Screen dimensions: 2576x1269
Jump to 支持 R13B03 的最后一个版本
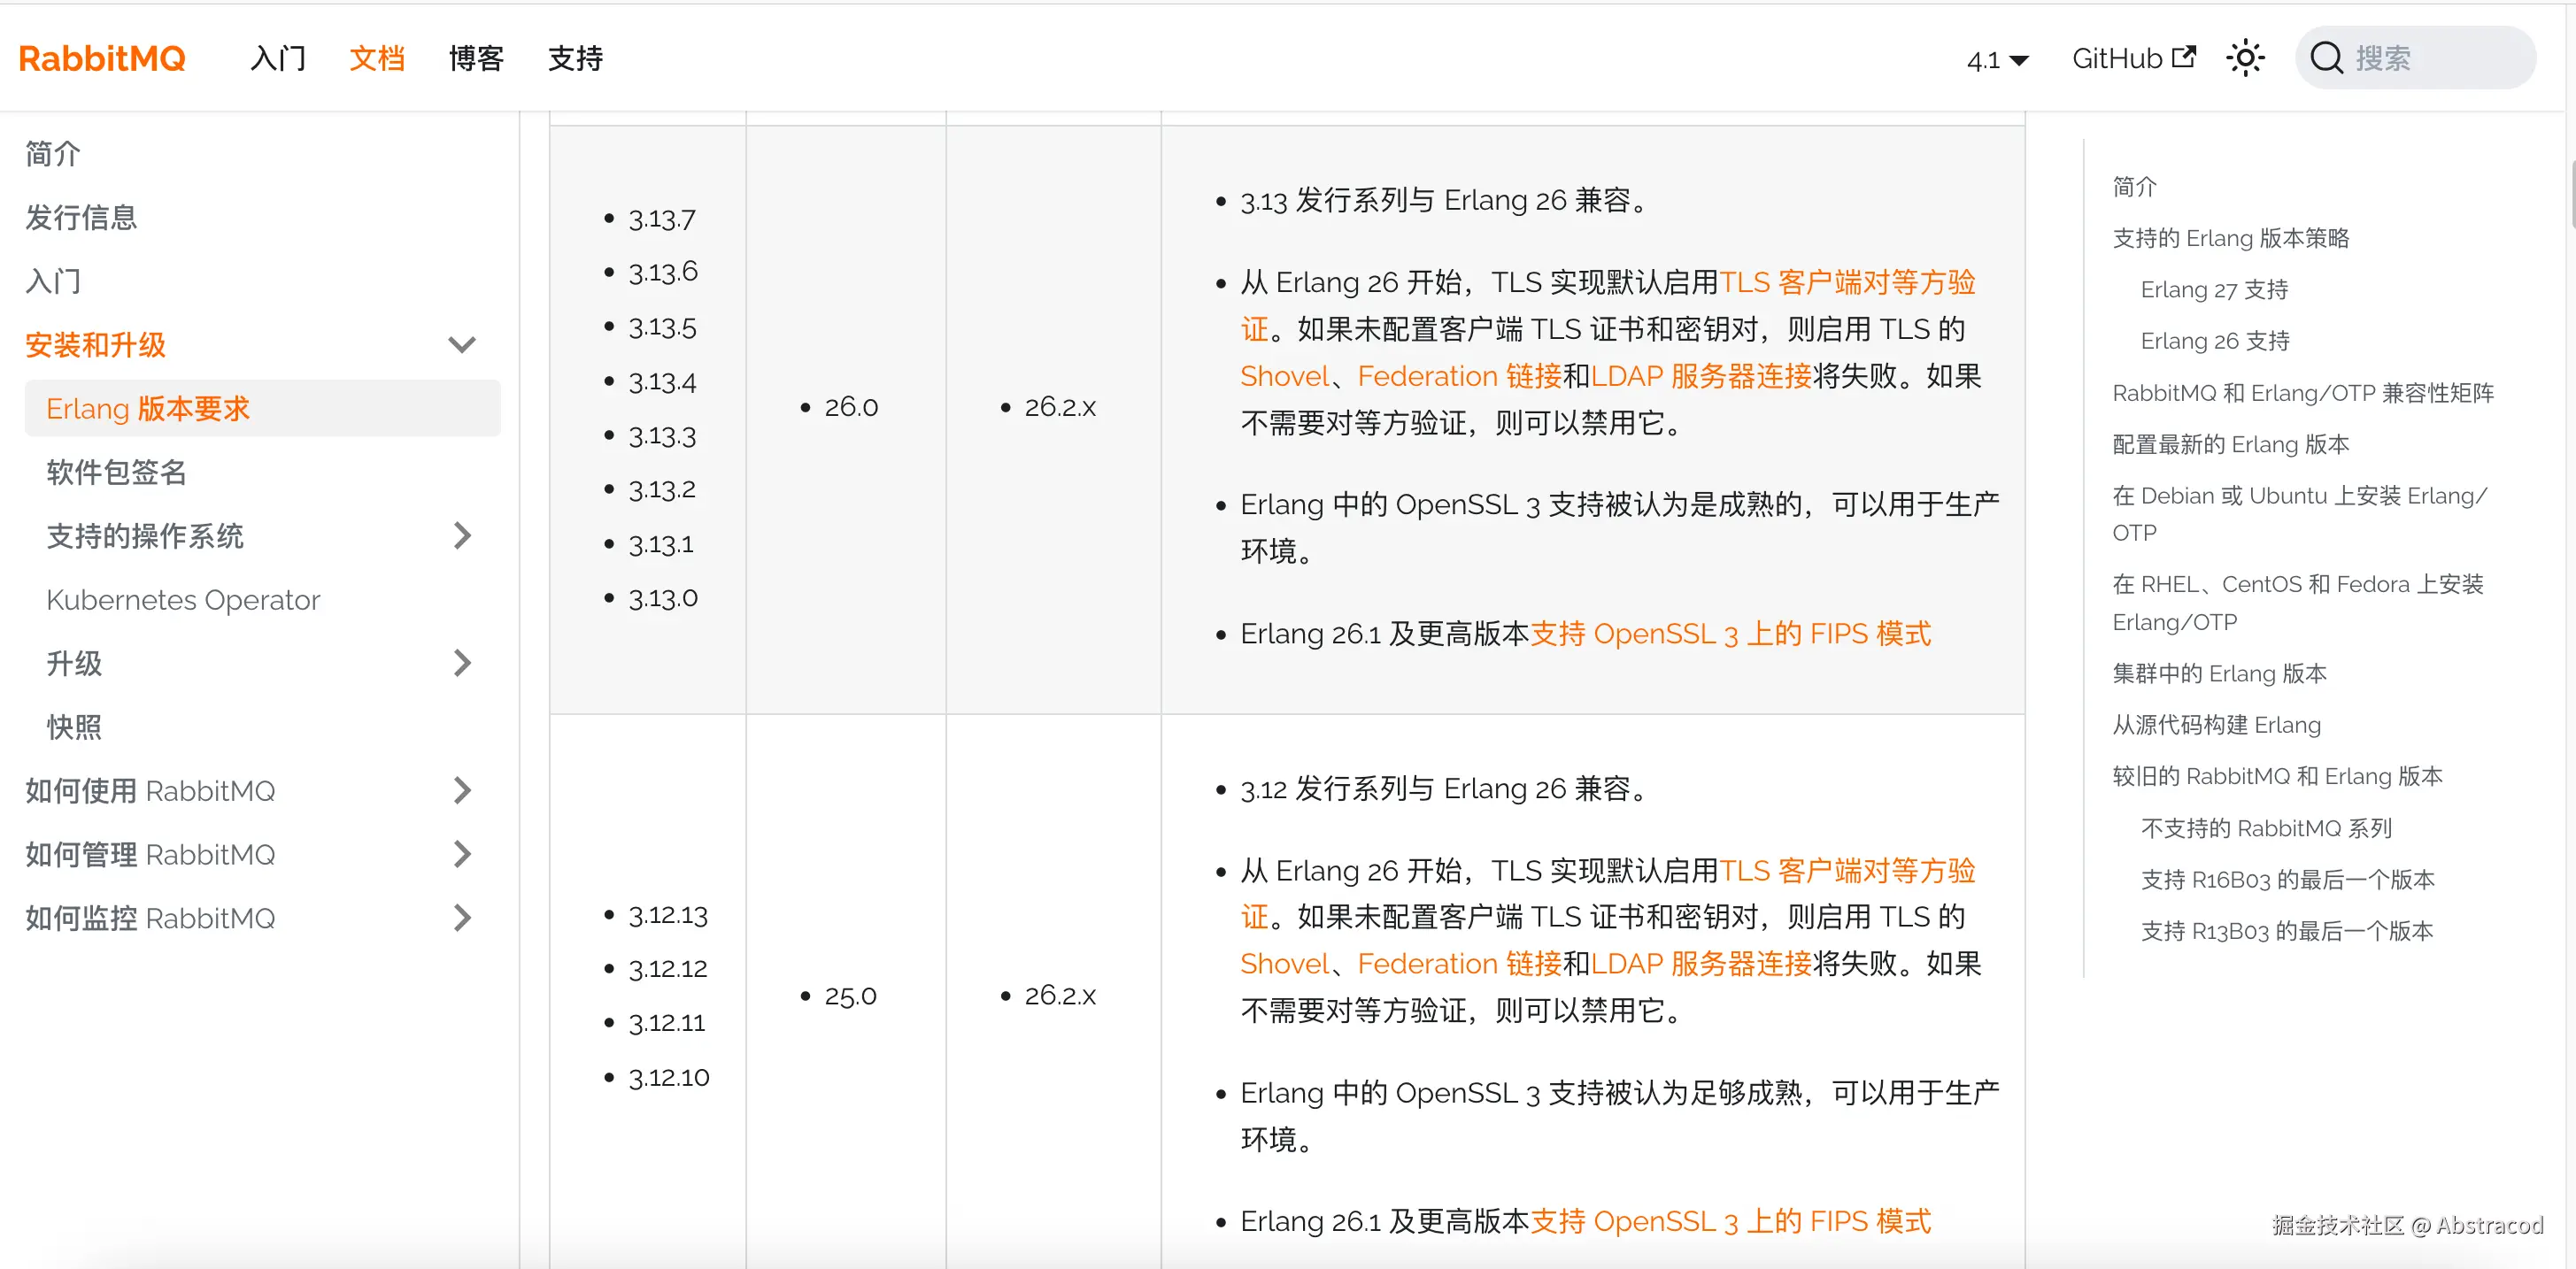2286,930
